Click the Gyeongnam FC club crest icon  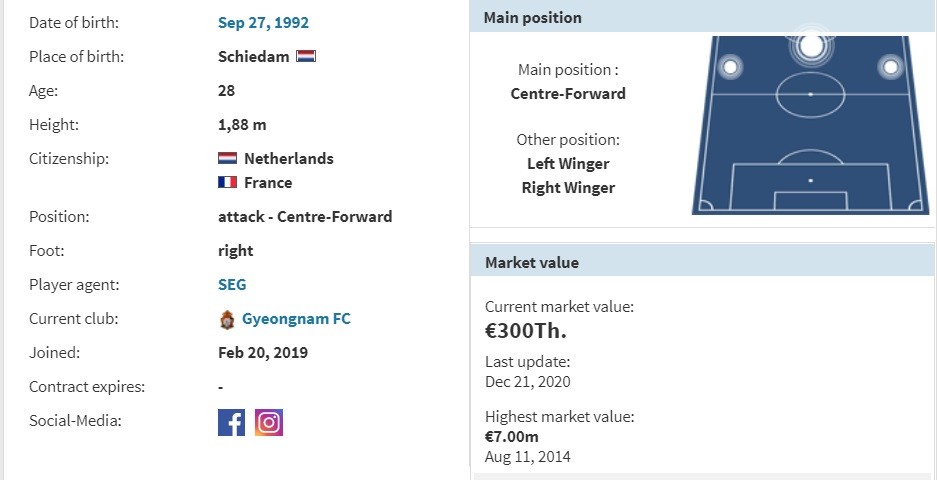227,320
